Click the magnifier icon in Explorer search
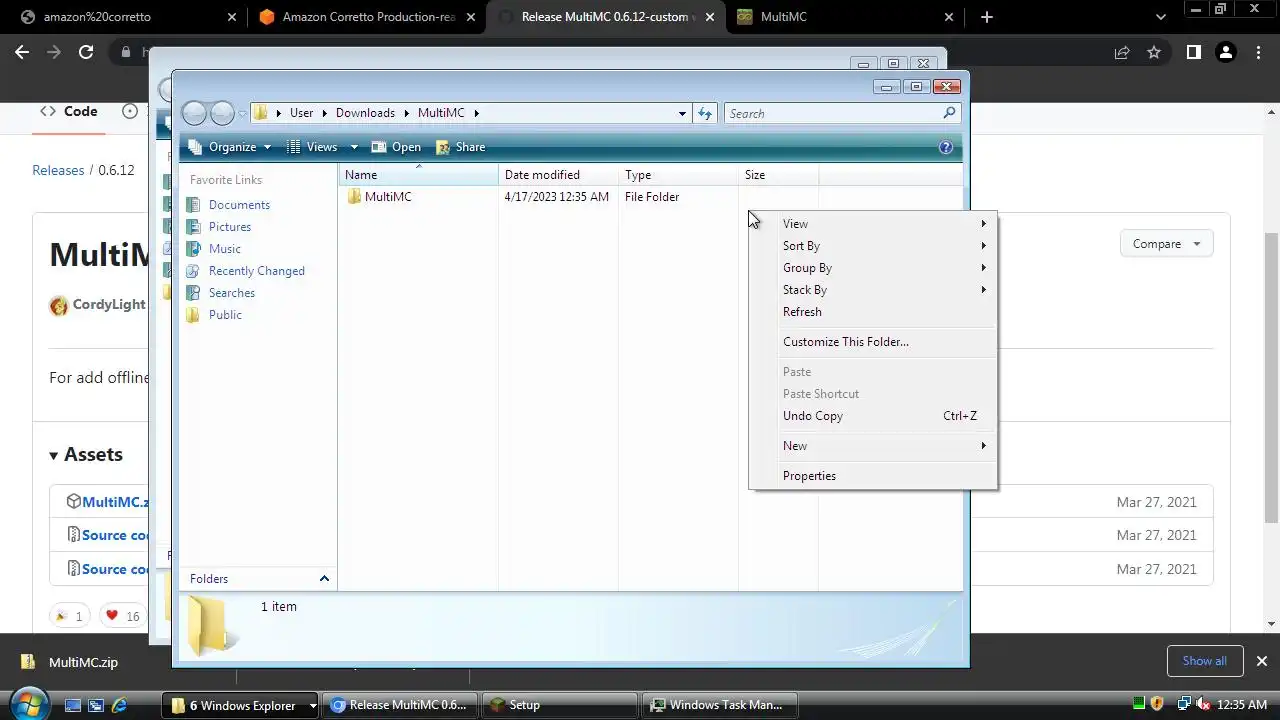This screenshot has width=1280, height=720. tap(950, 113)
